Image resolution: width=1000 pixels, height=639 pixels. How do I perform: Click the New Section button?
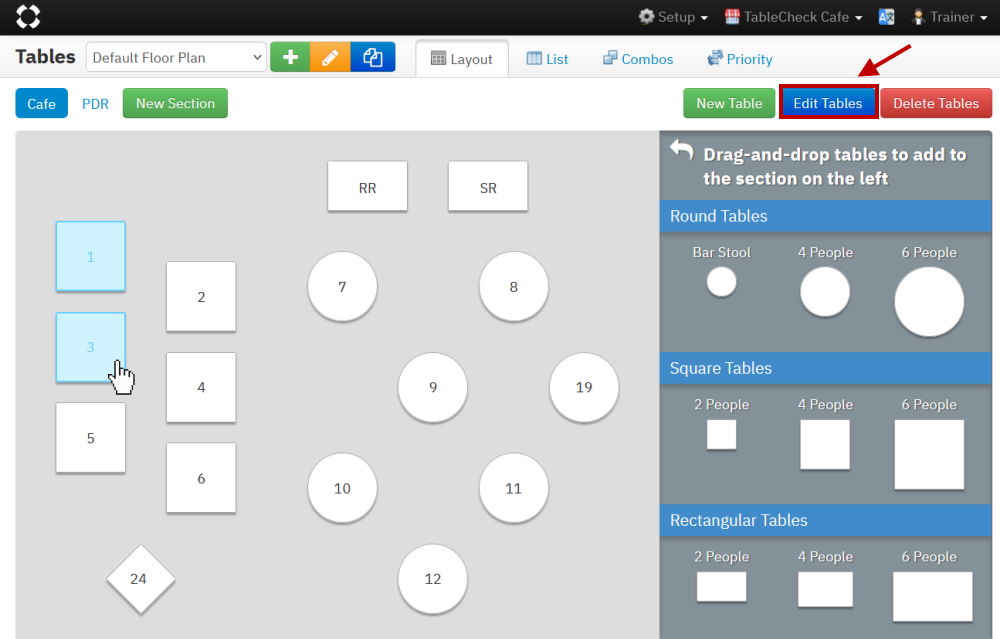[175, 103]
